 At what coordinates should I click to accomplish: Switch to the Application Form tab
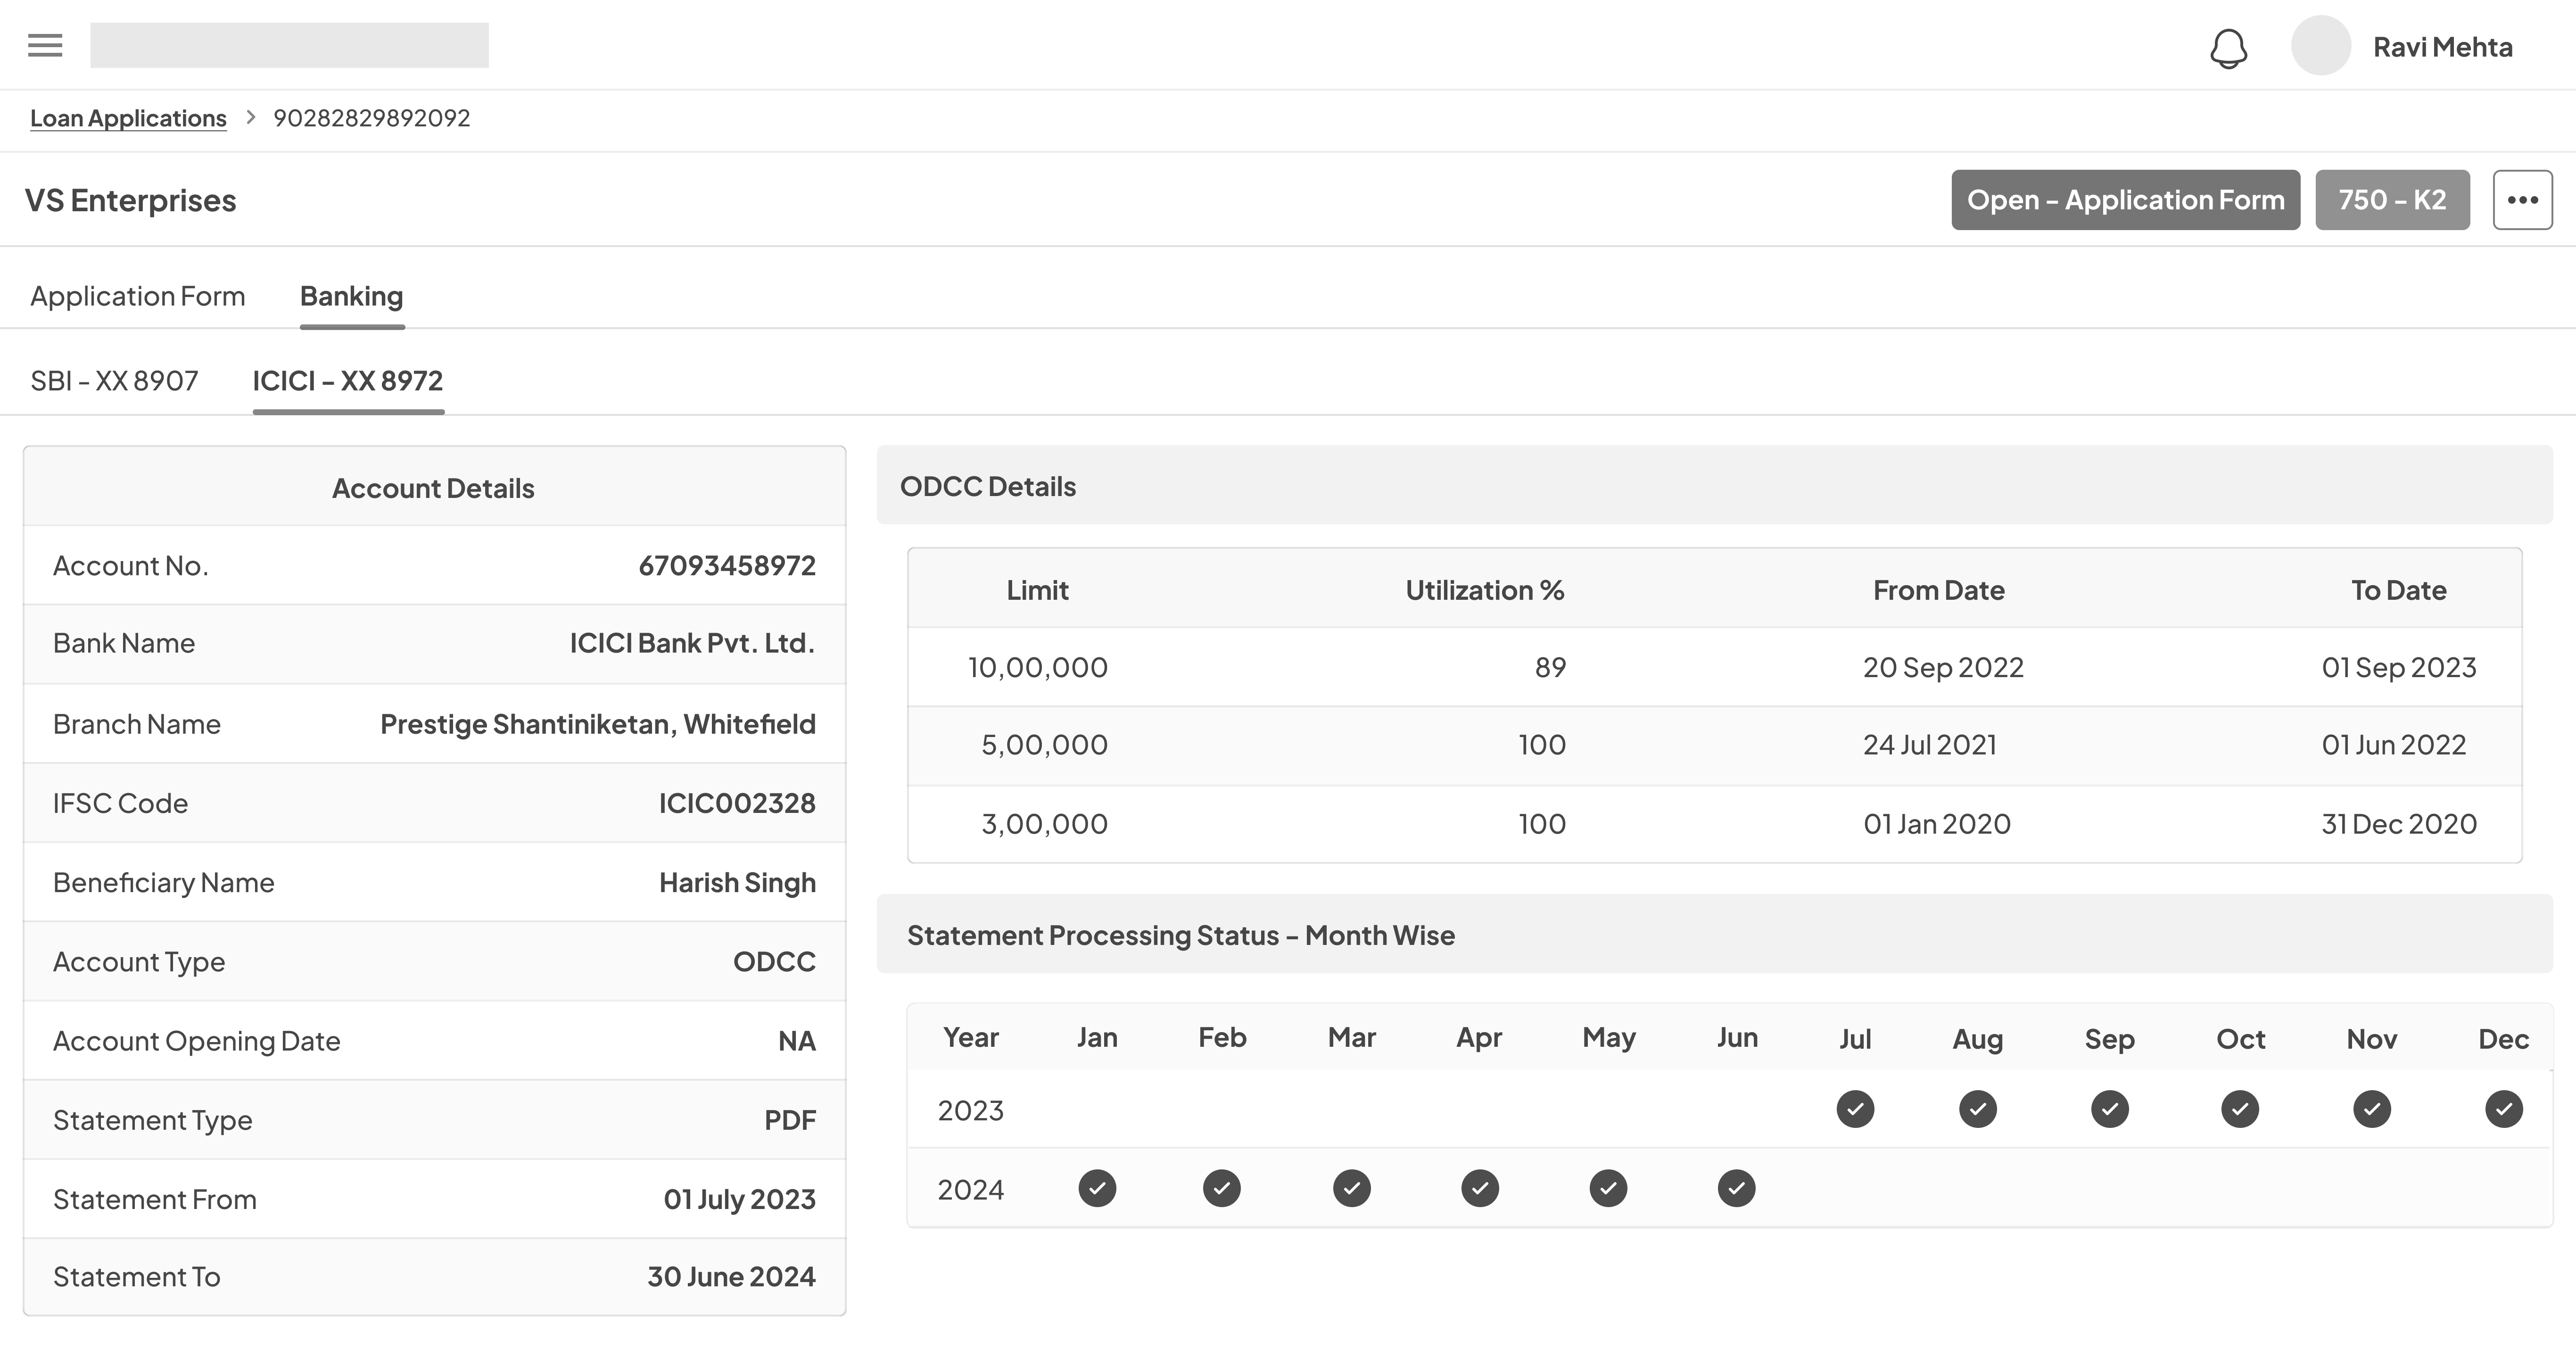pos(138,296)
